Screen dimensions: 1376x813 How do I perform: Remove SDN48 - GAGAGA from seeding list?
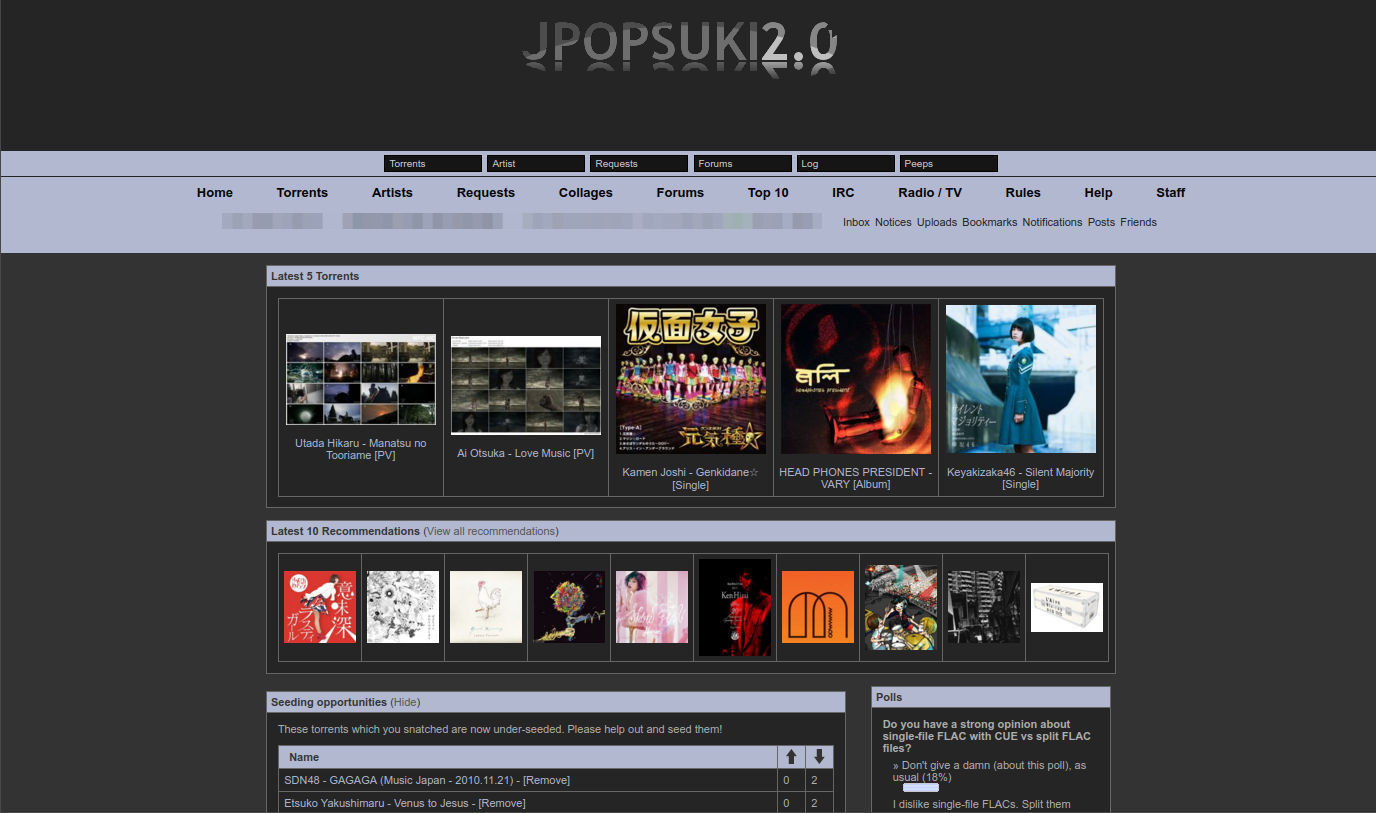547,780
